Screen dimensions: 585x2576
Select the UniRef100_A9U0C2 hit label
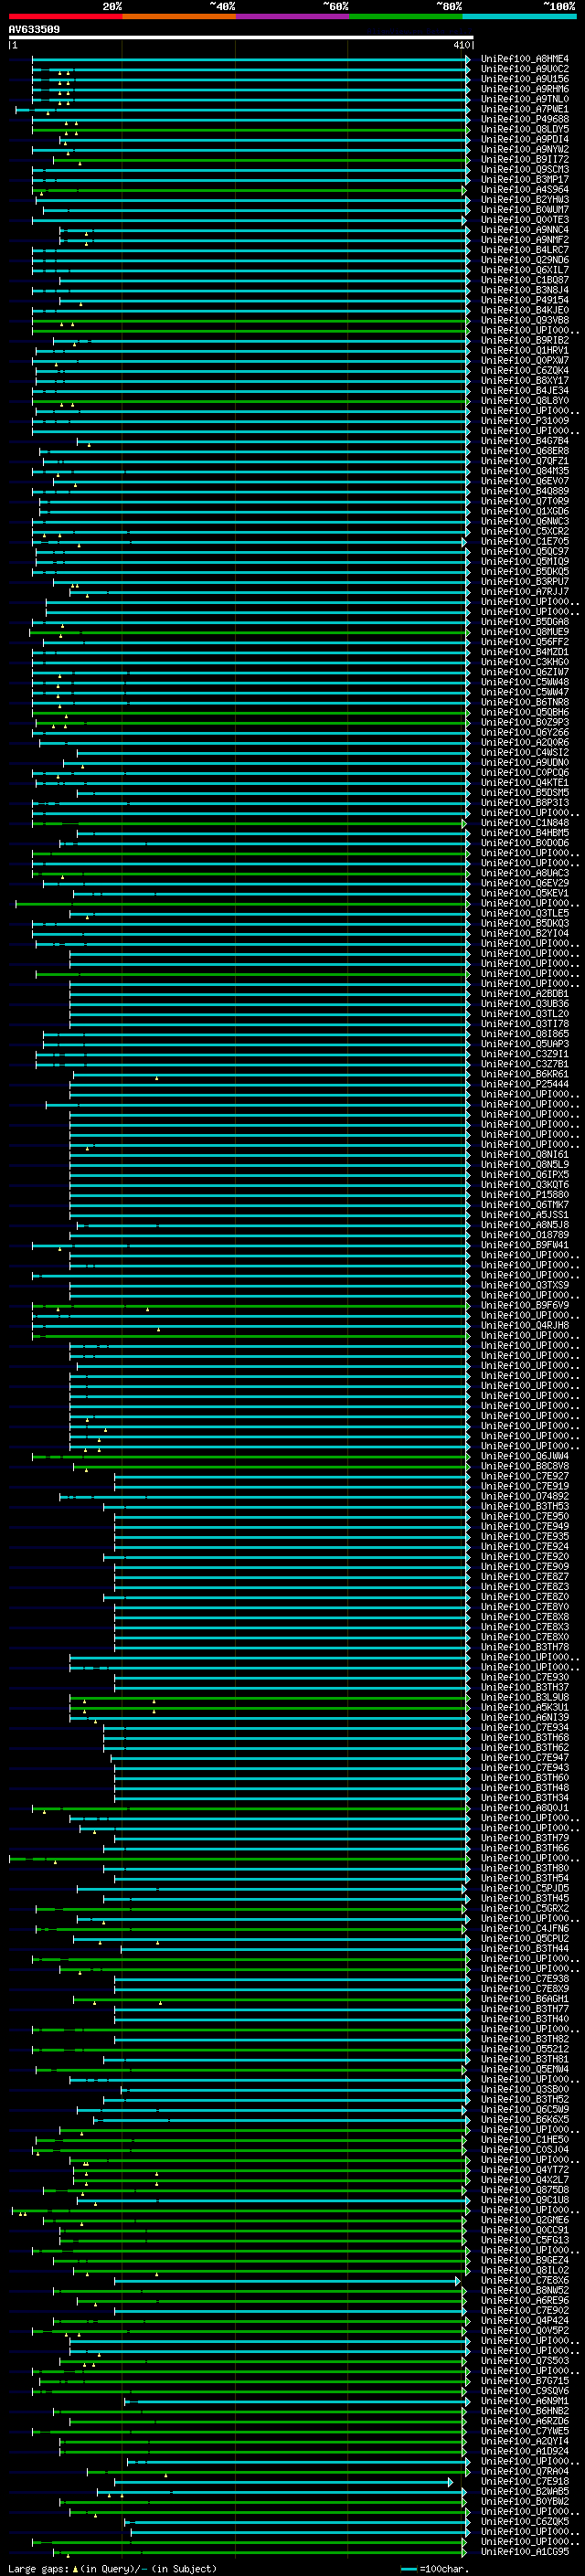click(524, 69)
